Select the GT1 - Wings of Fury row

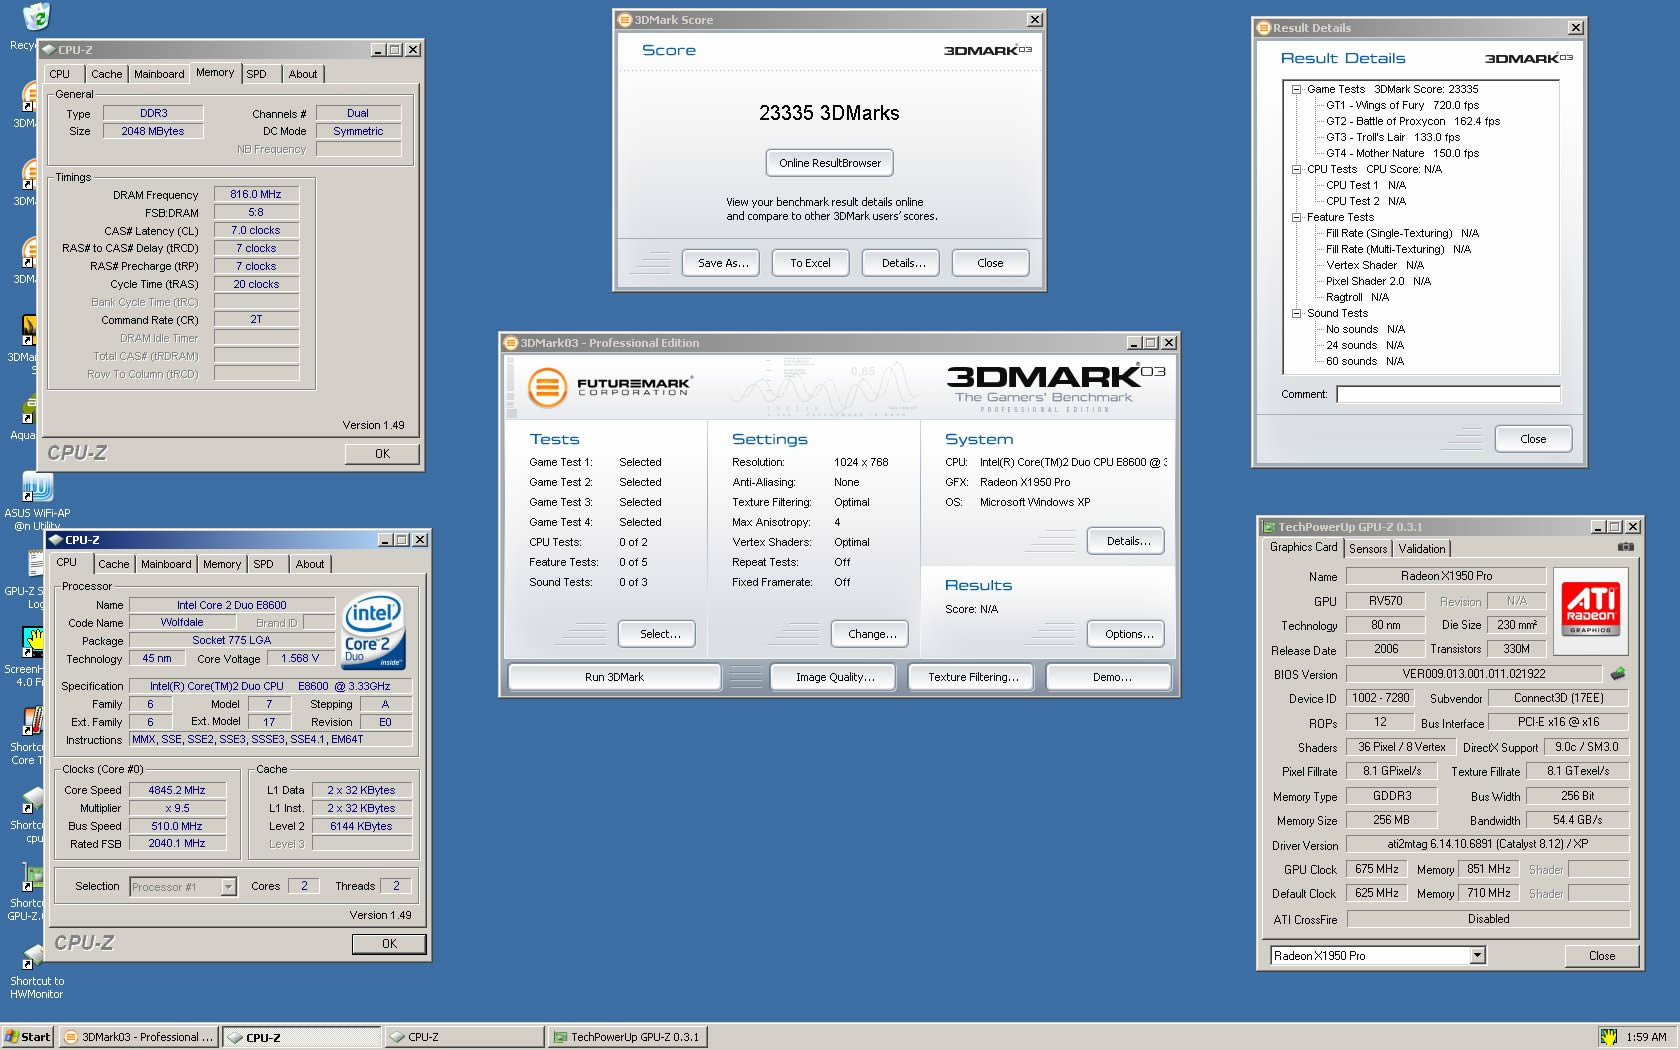click(1402, 105)
